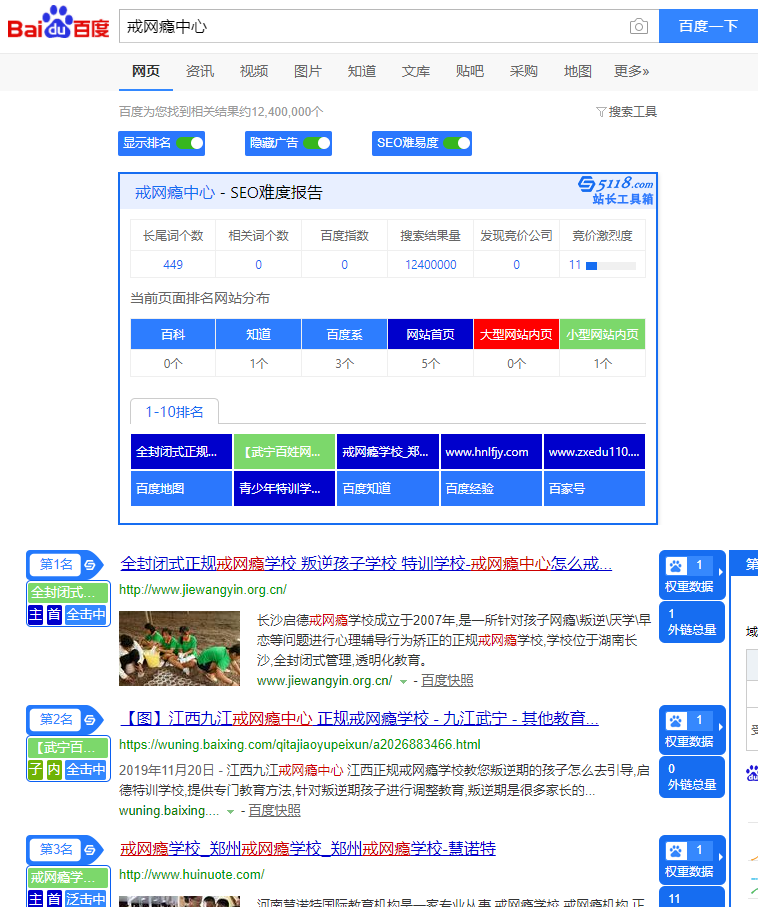Viewport: 758px width, 907px height.
Task: Switch to the 采购 tab
Action: [524, 71]
